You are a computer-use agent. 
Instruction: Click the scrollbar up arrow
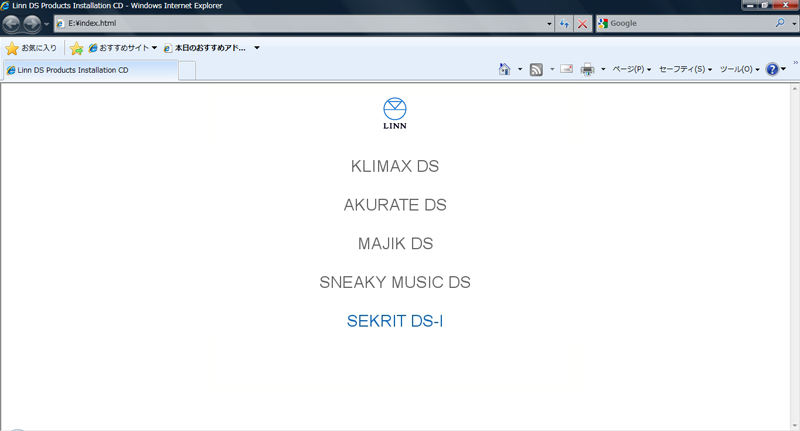point(795,89)
